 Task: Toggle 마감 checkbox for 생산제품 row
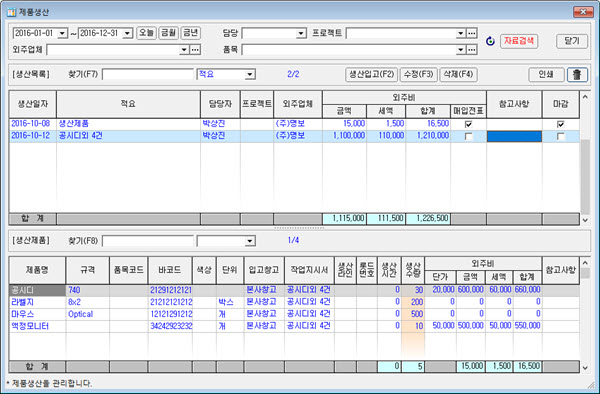[561, 124]
